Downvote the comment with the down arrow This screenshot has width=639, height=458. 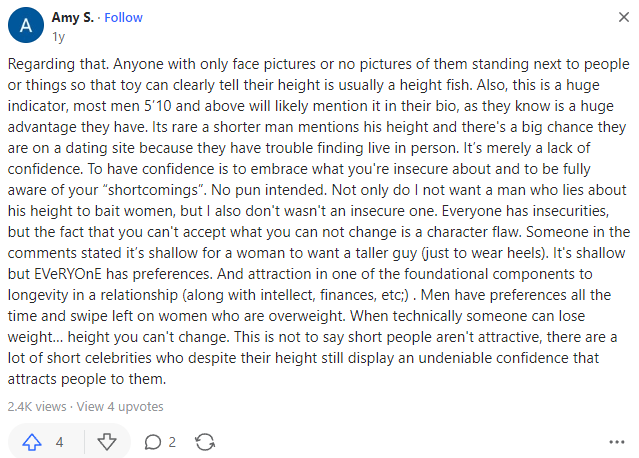(x=107, y=442)
